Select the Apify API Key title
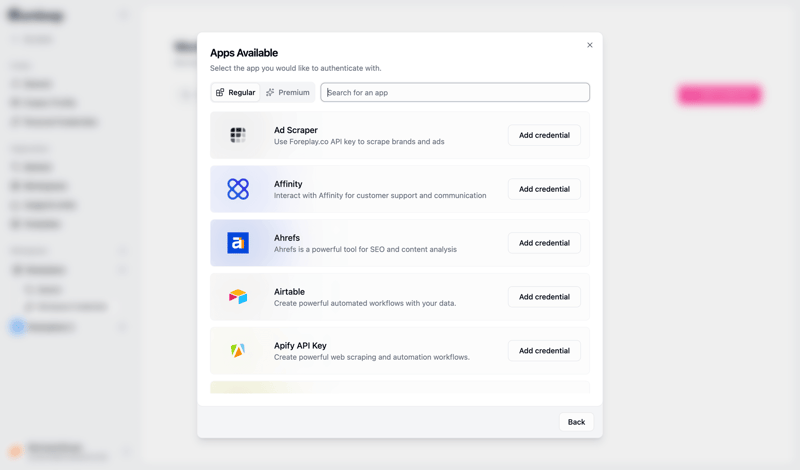800x470 pixels. (300, 345)
